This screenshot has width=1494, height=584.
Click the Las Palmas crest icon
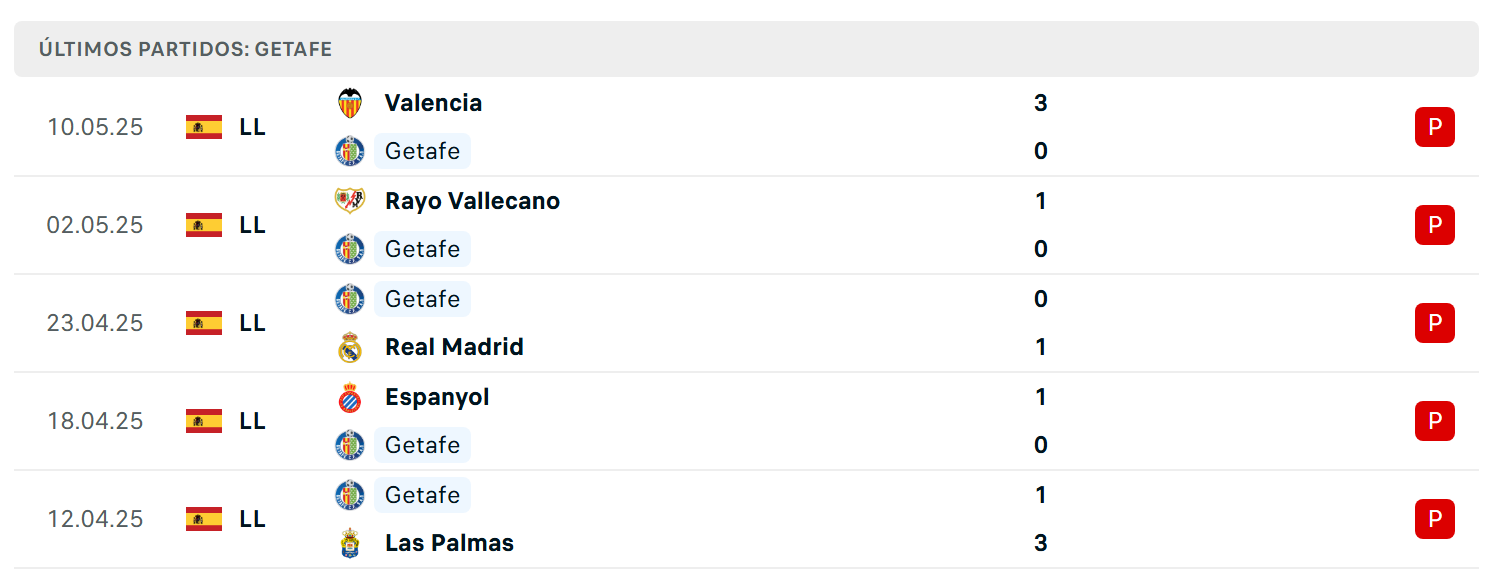pos(349,543)
